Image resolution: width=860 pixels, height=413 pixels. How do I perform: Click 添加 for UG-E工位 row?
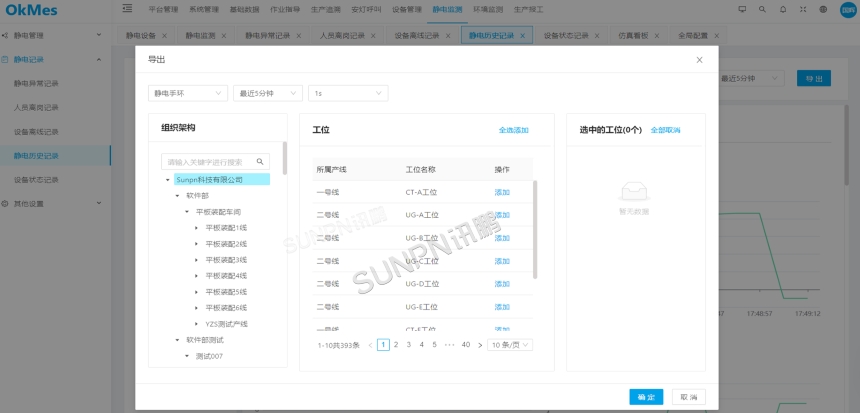502,307
